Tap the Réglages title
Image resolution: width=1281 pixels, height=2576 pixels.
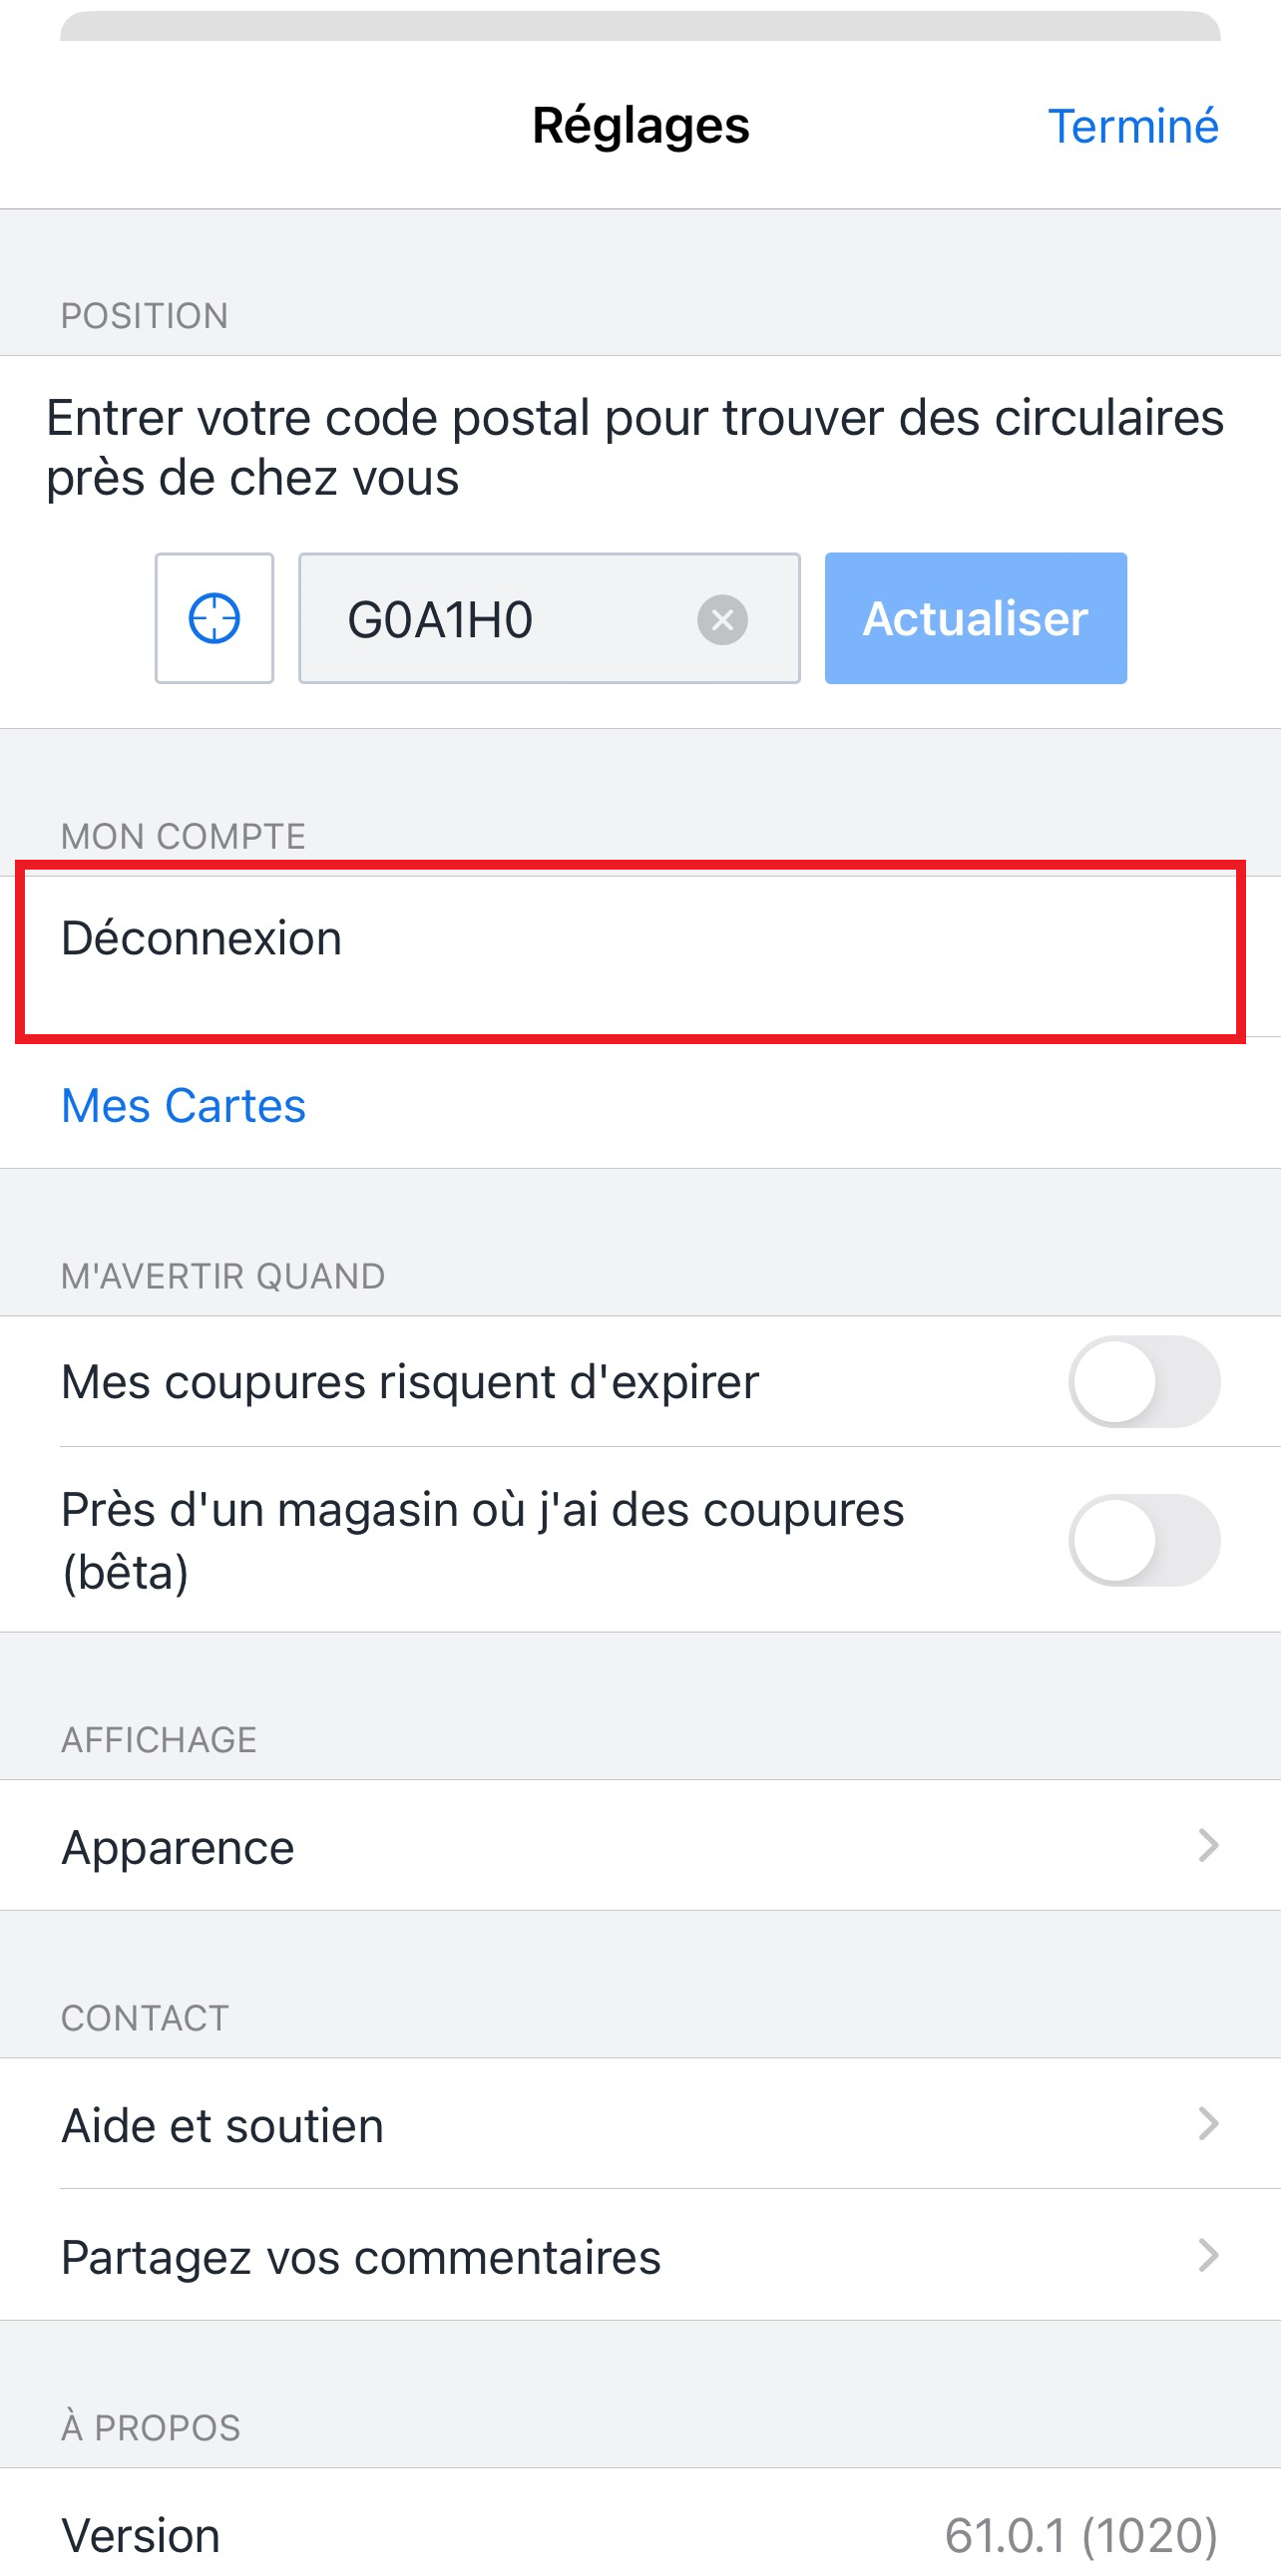[640, 126]
